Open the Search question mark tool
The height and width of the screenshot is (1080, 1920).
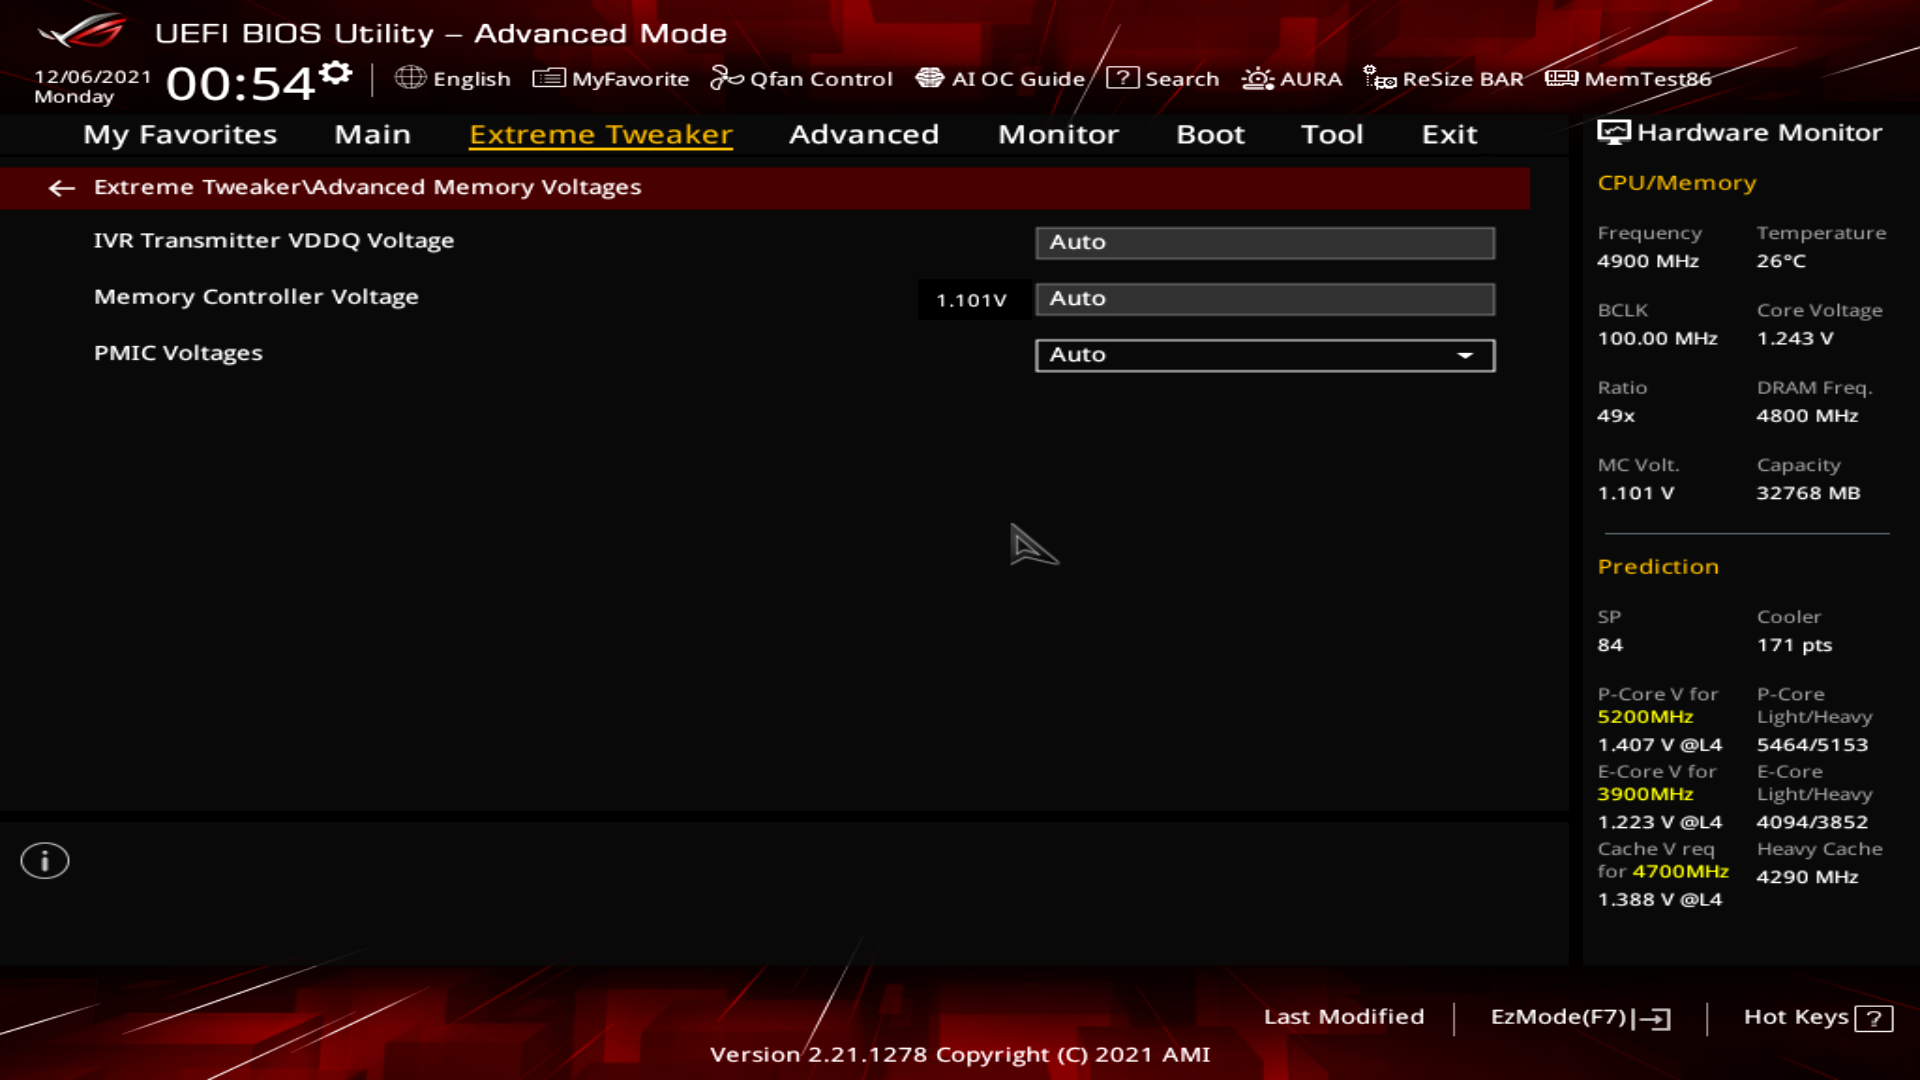click(1123, 78)
